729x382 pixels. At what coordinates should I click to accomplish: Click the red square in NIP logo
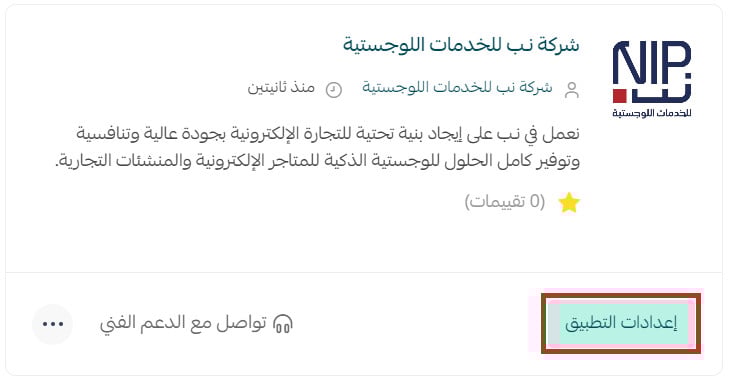(619, 96)
